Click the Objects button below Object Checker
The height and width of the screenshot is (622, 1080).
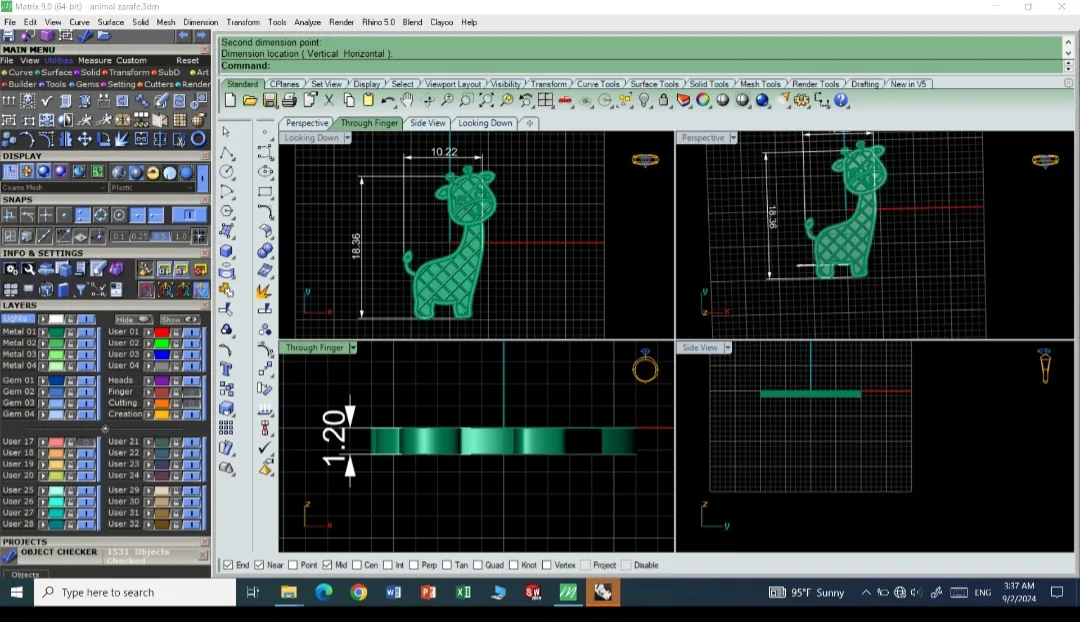[25, 574]
